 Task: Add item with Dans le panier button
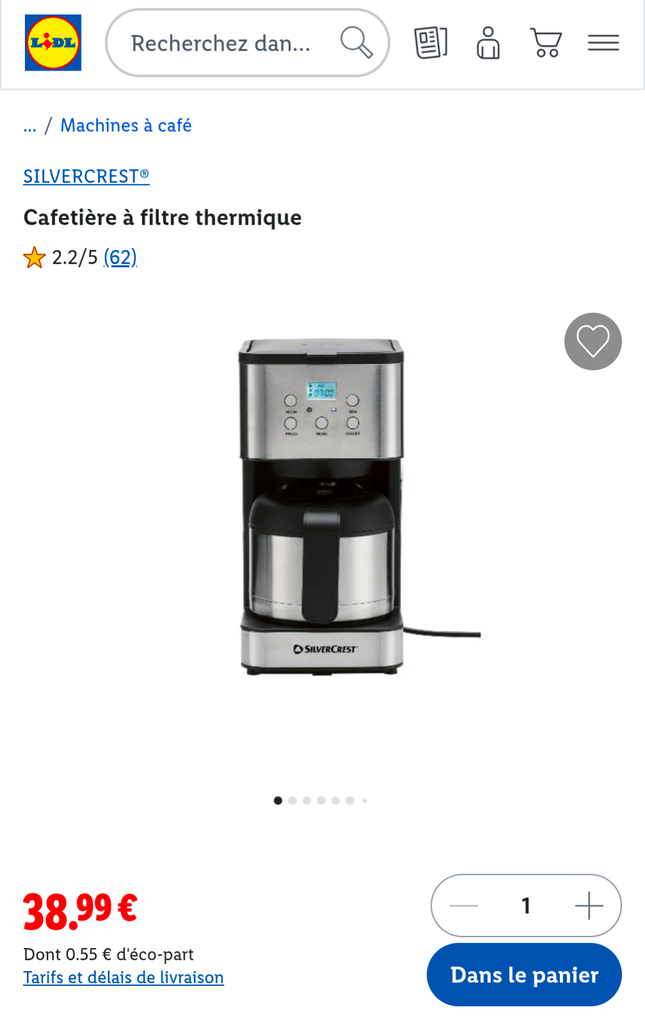524,975
